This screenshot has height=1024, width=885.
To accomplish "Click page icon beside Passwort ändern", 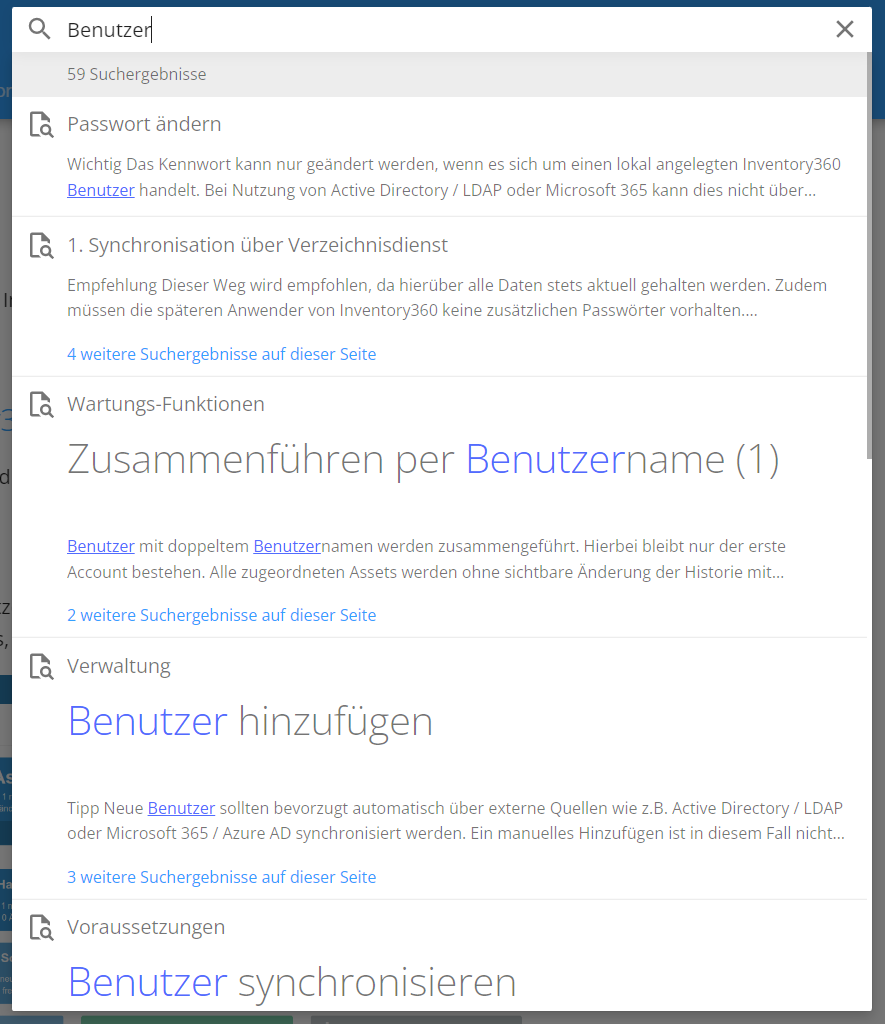I will (x=41, y=125).
